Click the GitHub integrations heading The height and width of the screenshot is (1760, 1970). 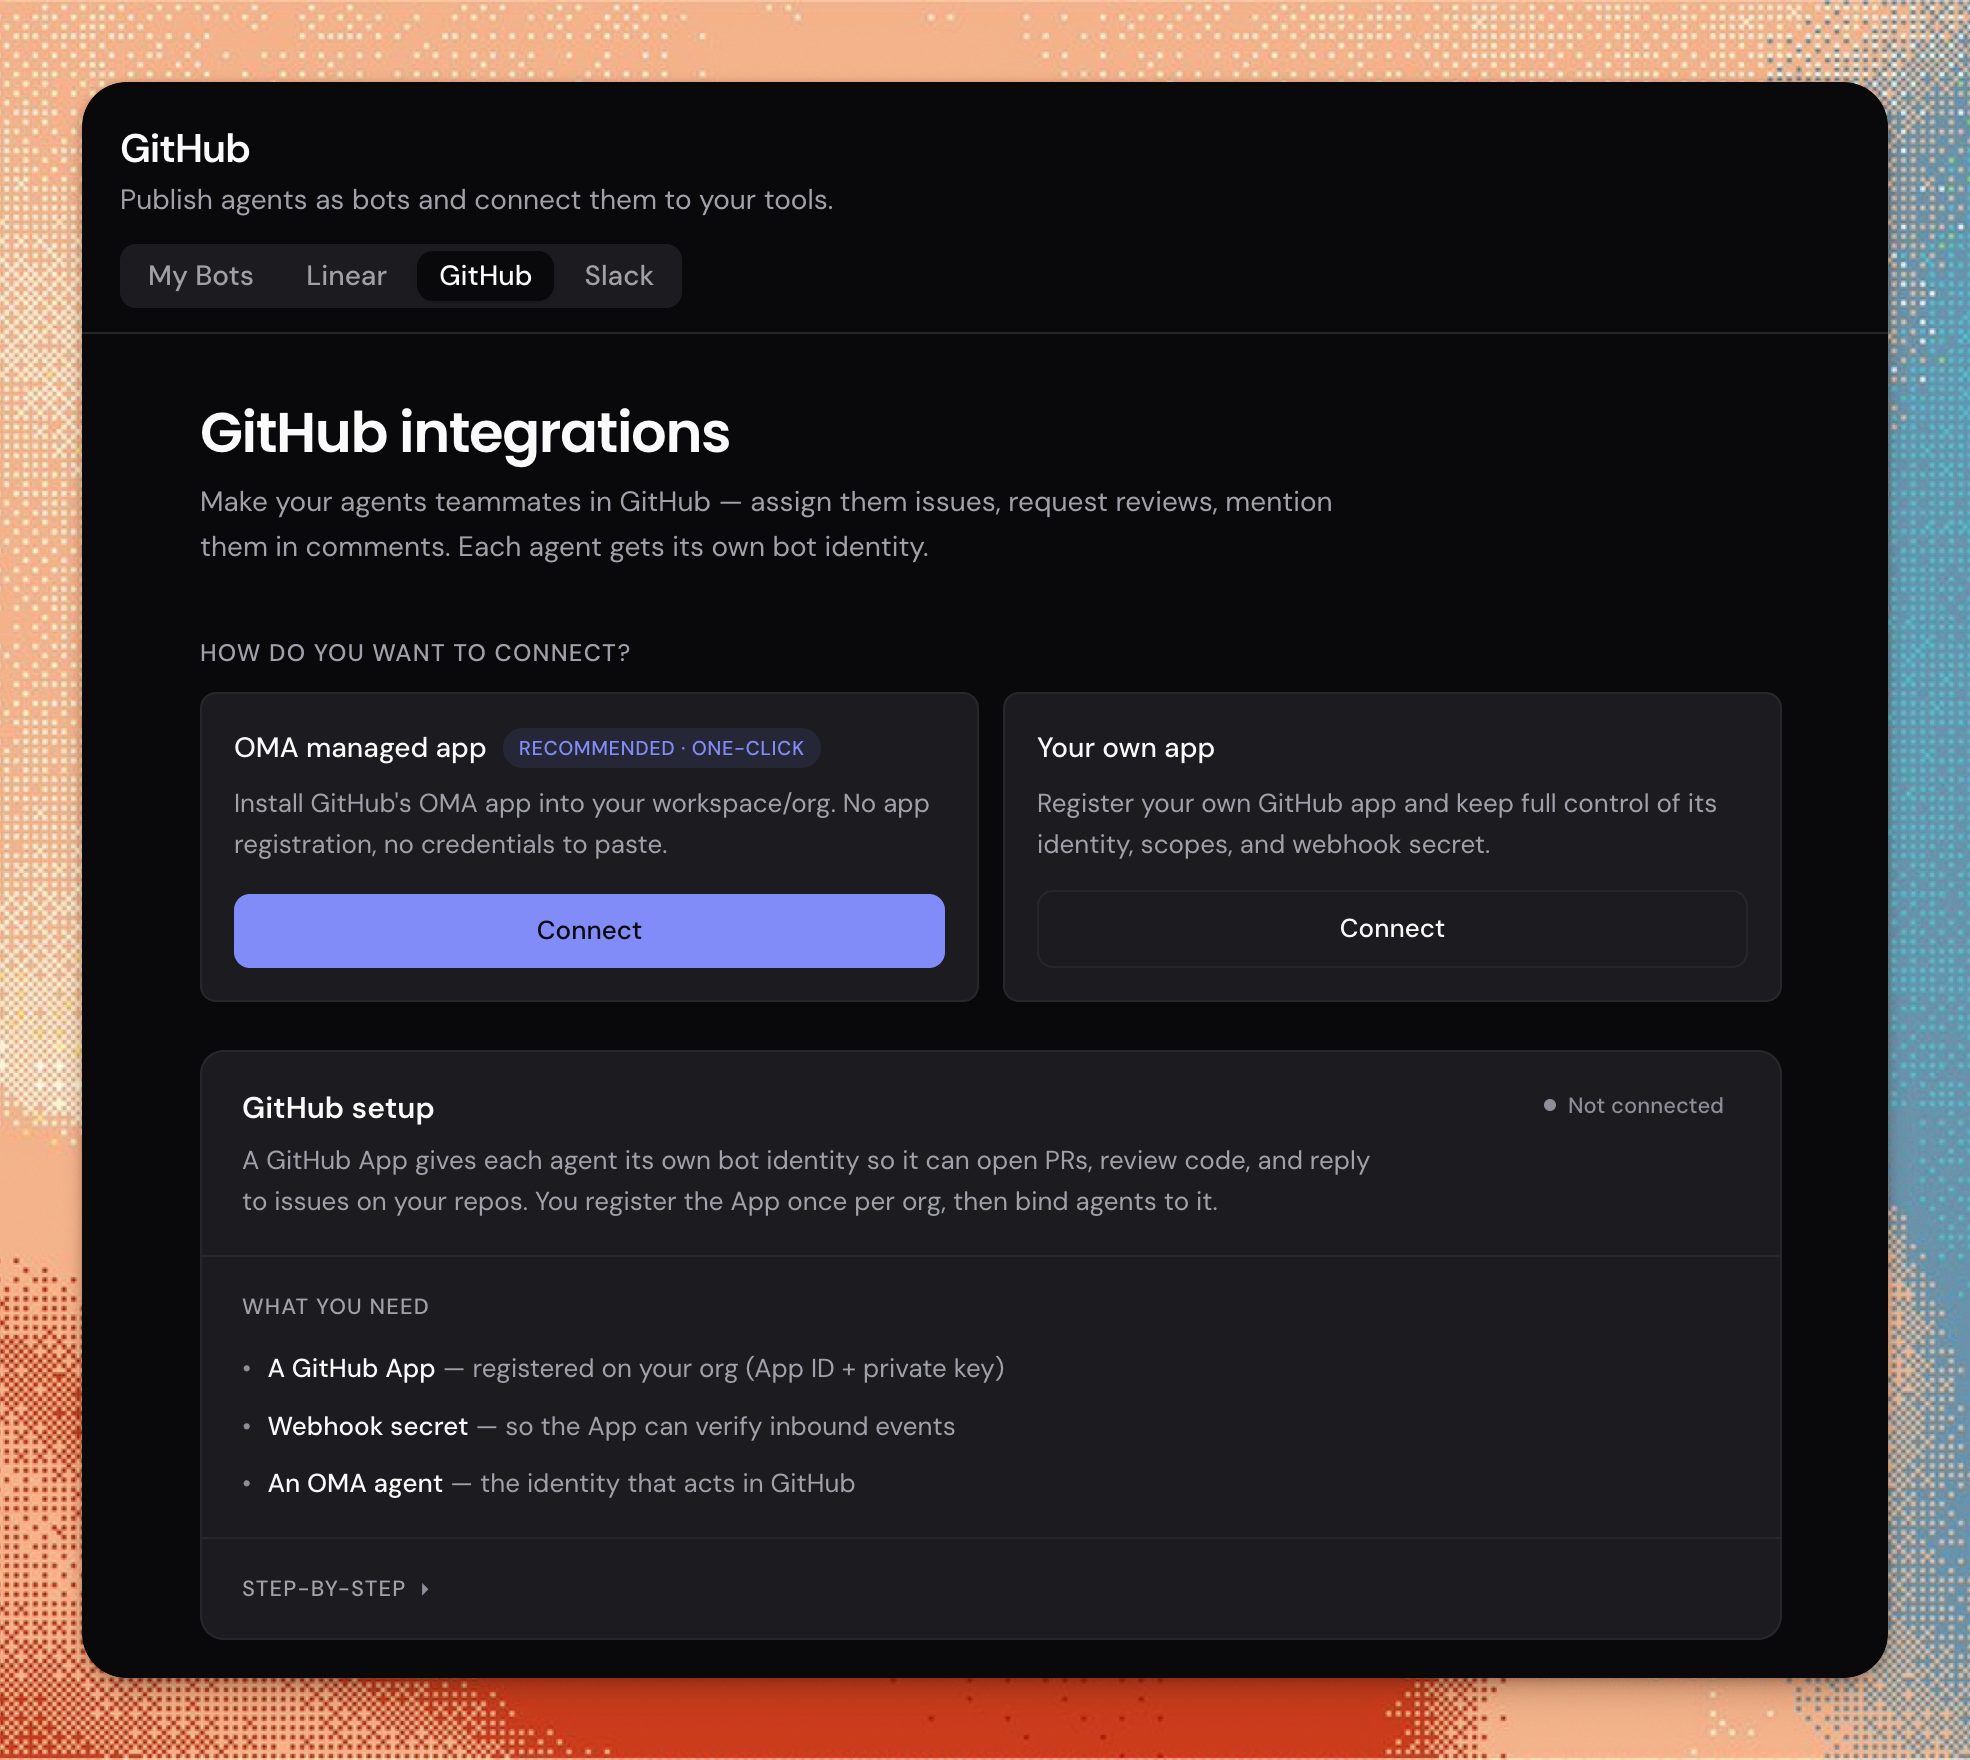pyautogui.click(x=465, y=432)
